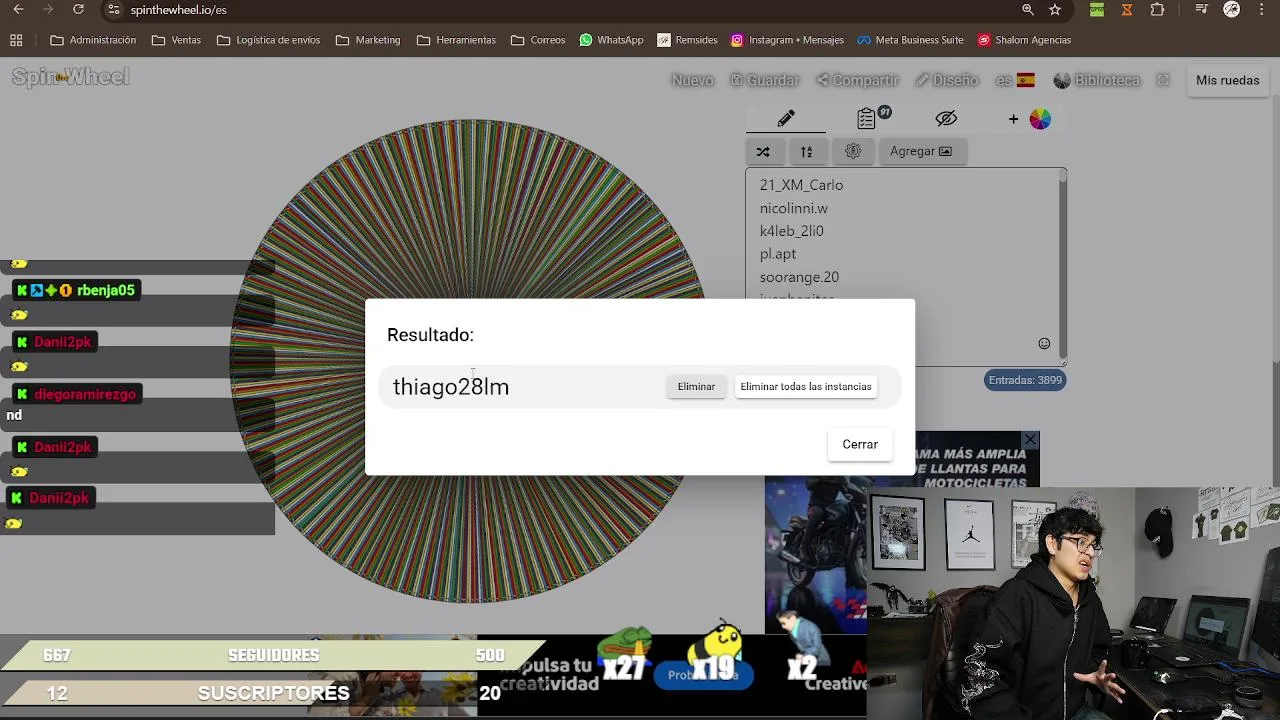Change language via the es Spanish flag
1280x720 pixels.
[x=1015, y=80]
